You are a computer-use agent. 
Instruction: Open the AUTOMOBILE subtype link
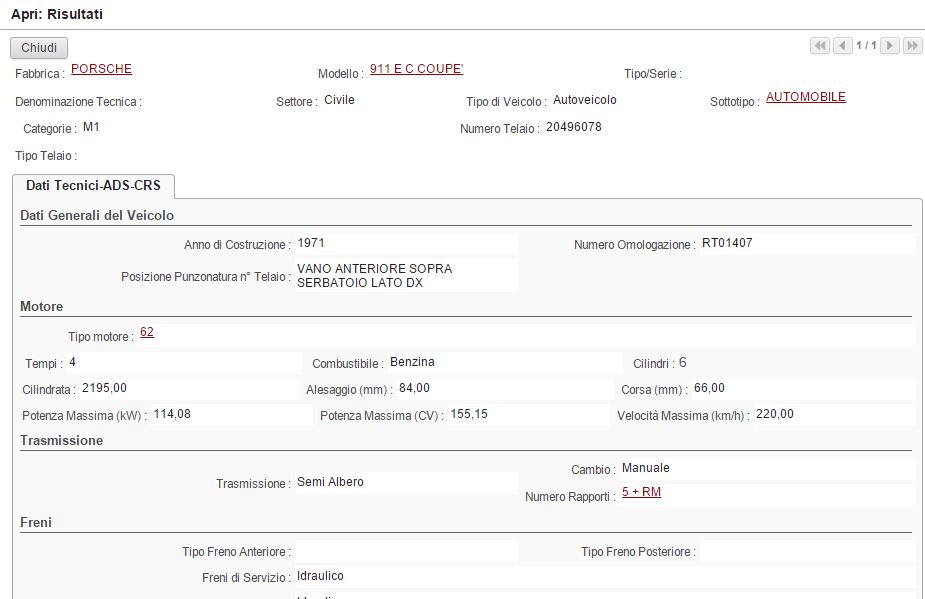point(805,97)
